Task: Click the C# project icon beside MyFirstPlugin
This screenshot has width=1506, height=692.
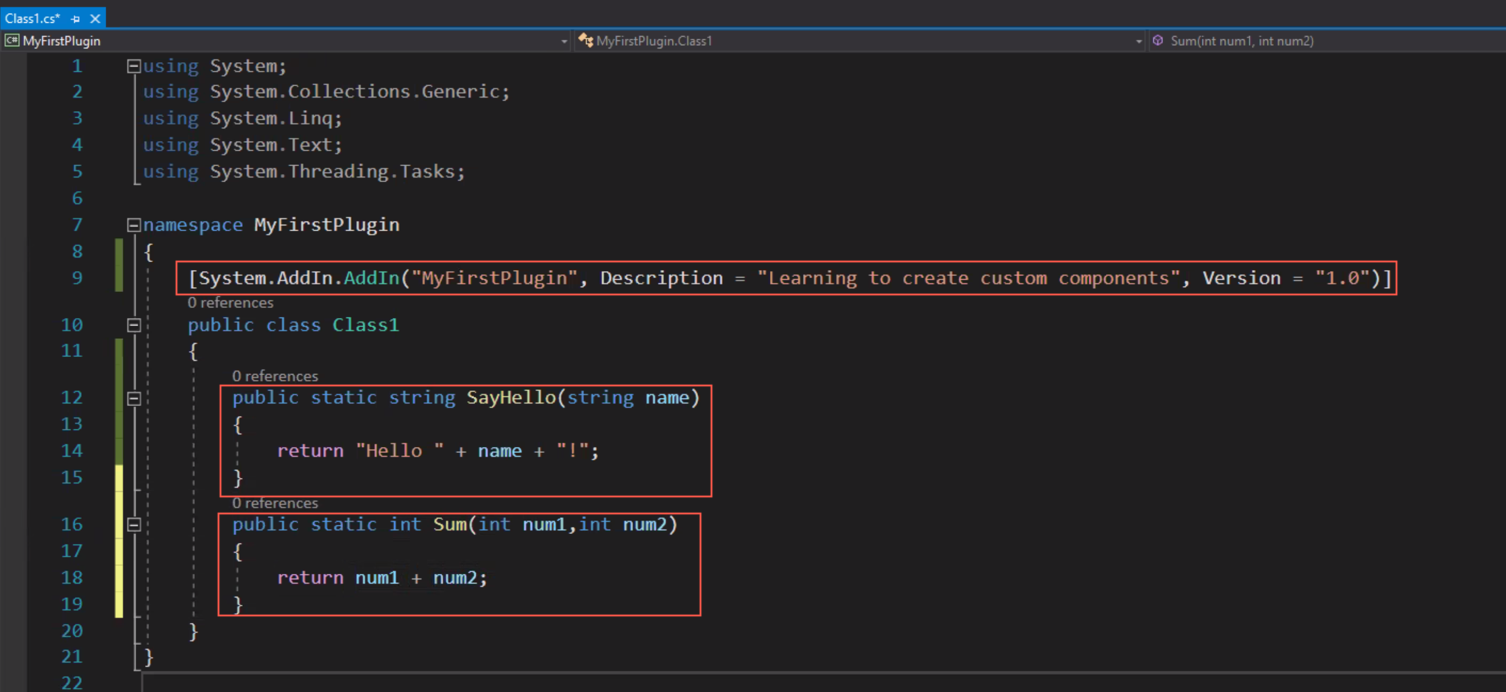Action: (x=12, y=41)
